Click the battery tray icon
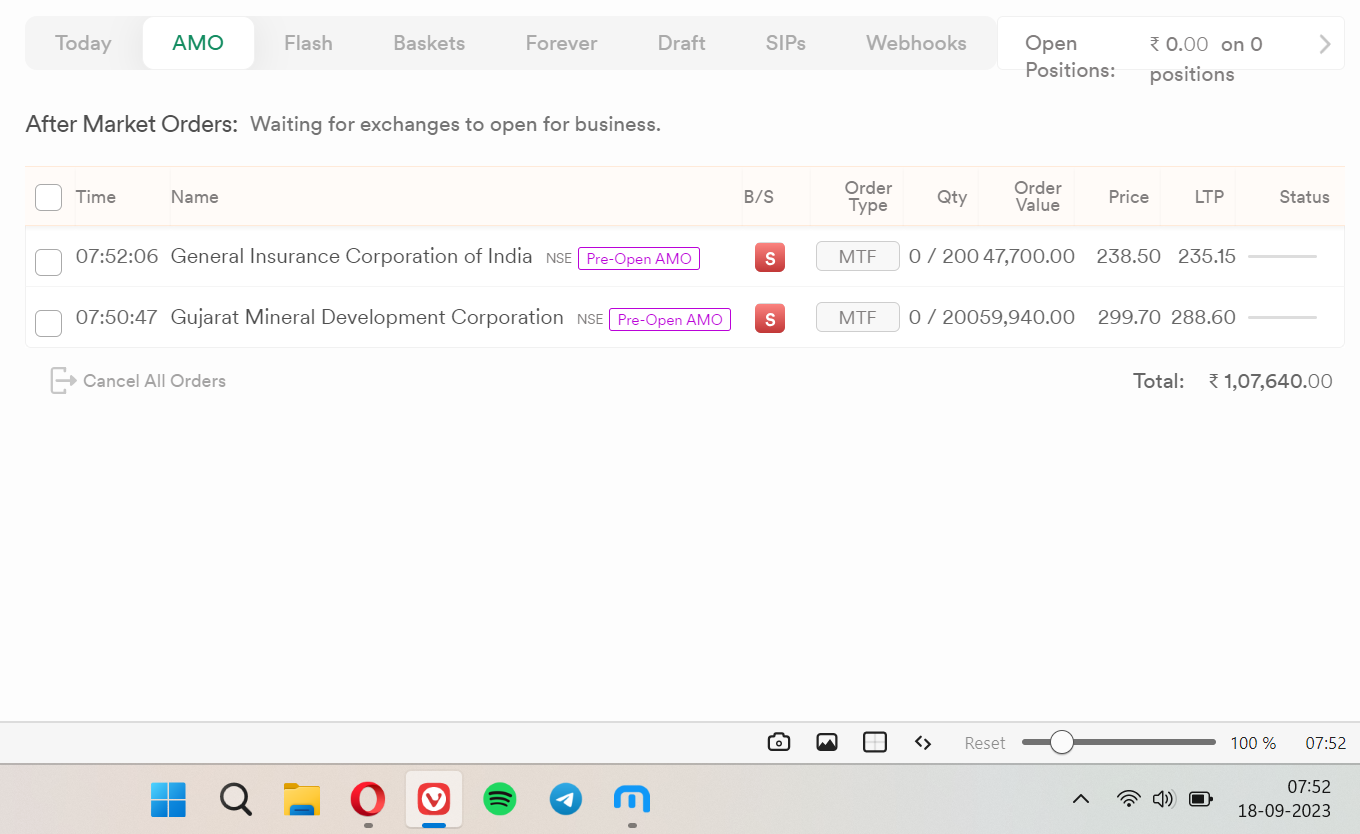Viewport: 1360px width, 834px height. pos(1200,798)
